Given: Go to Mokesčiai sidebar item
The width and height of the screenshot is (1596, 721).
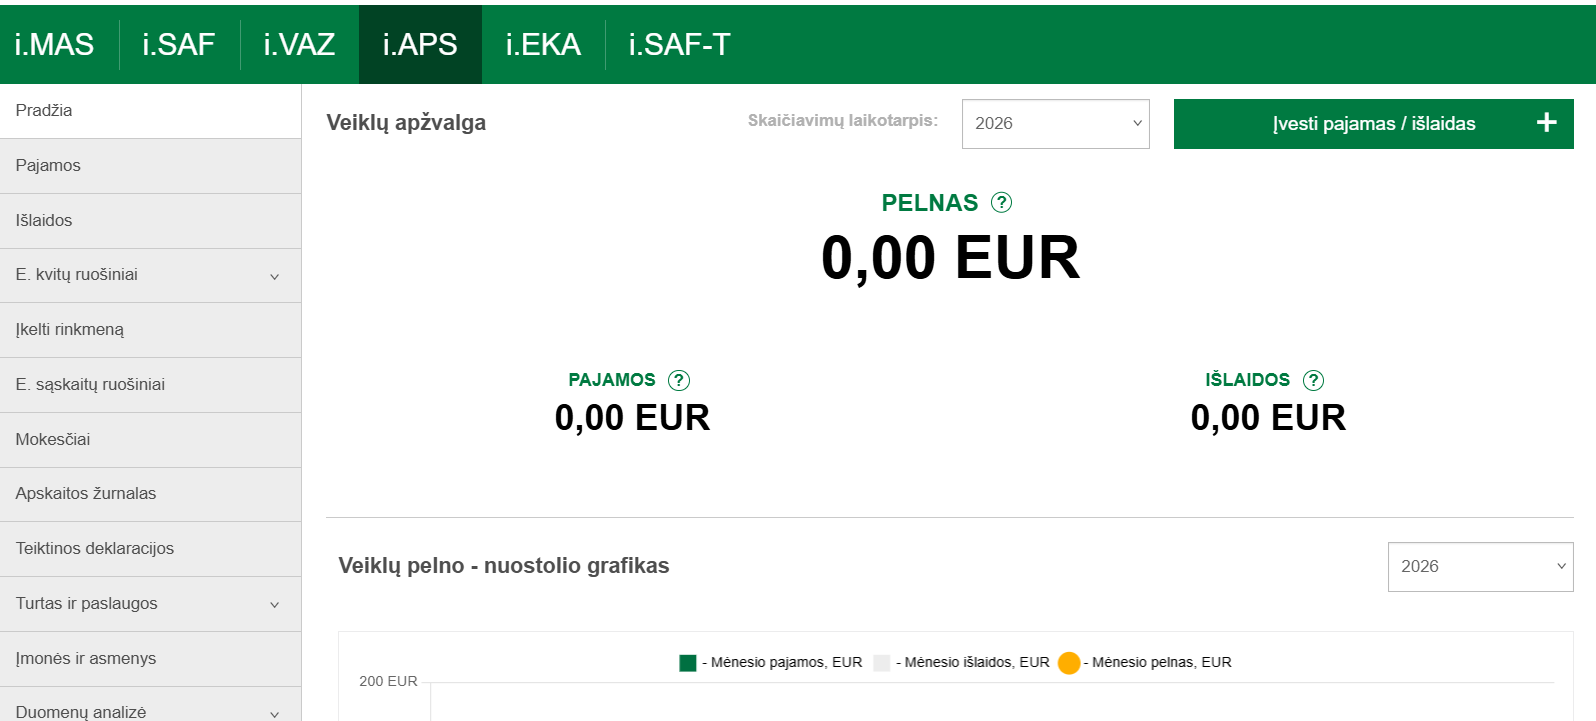Looking at the screenshot, I should coord(53,440).
